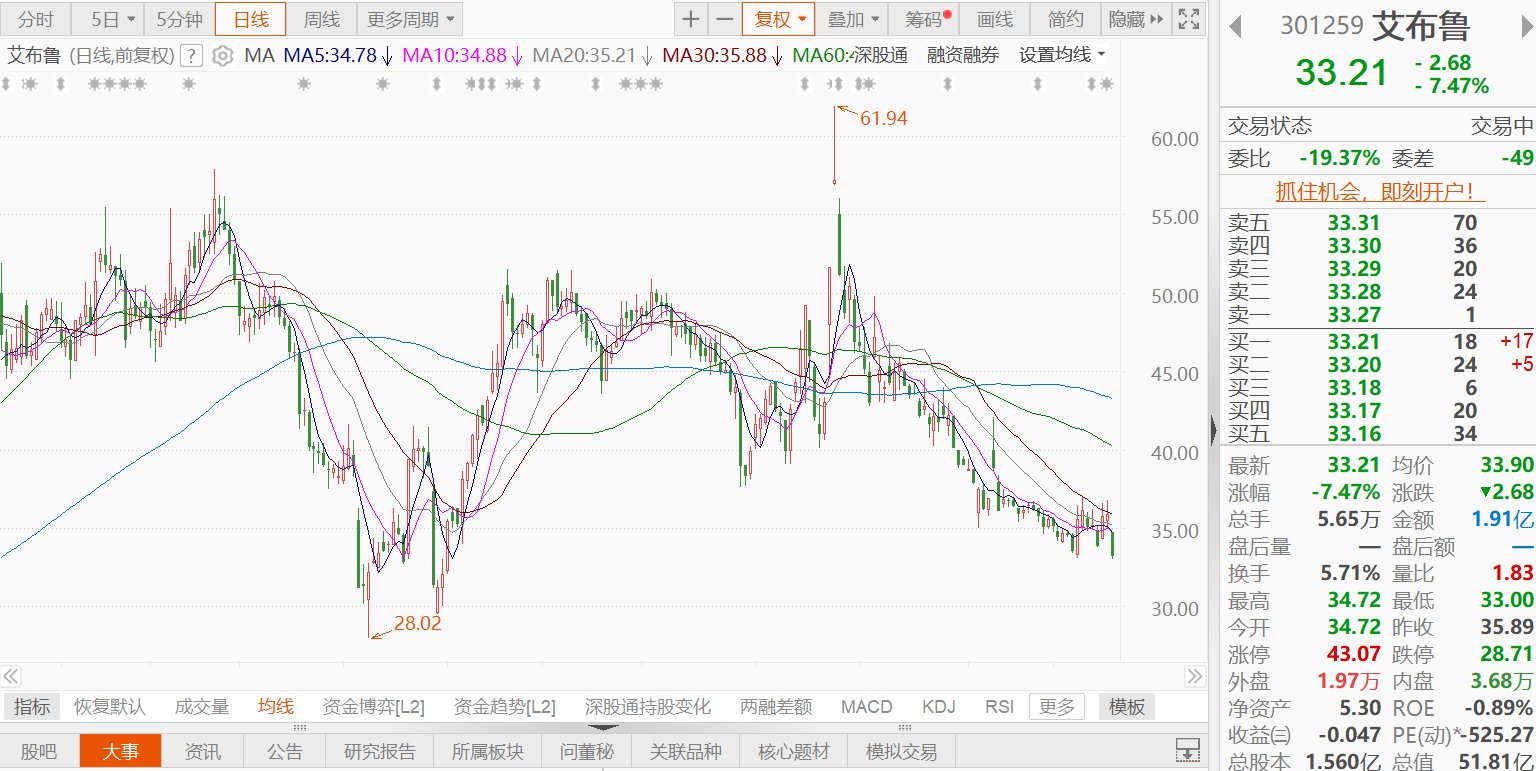Viewport: 1536px width, 771px height.
Task: Collapse bottom panel with the down triangle handle
Action: (602, 727)
